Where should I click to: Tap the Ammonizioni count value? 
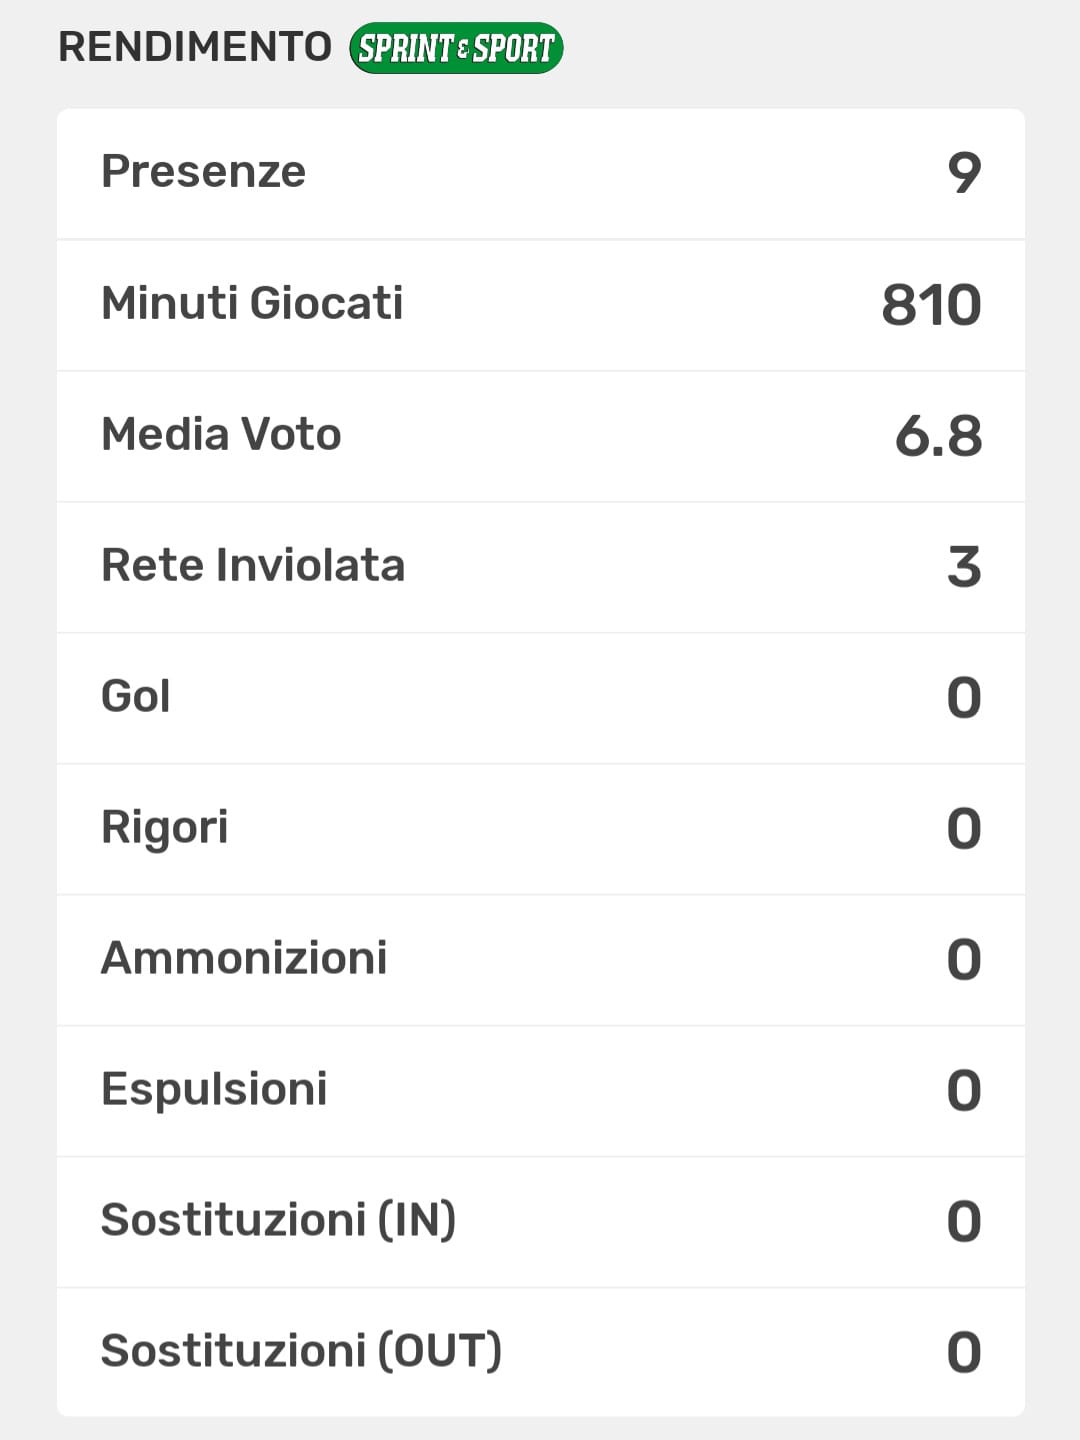964,960
